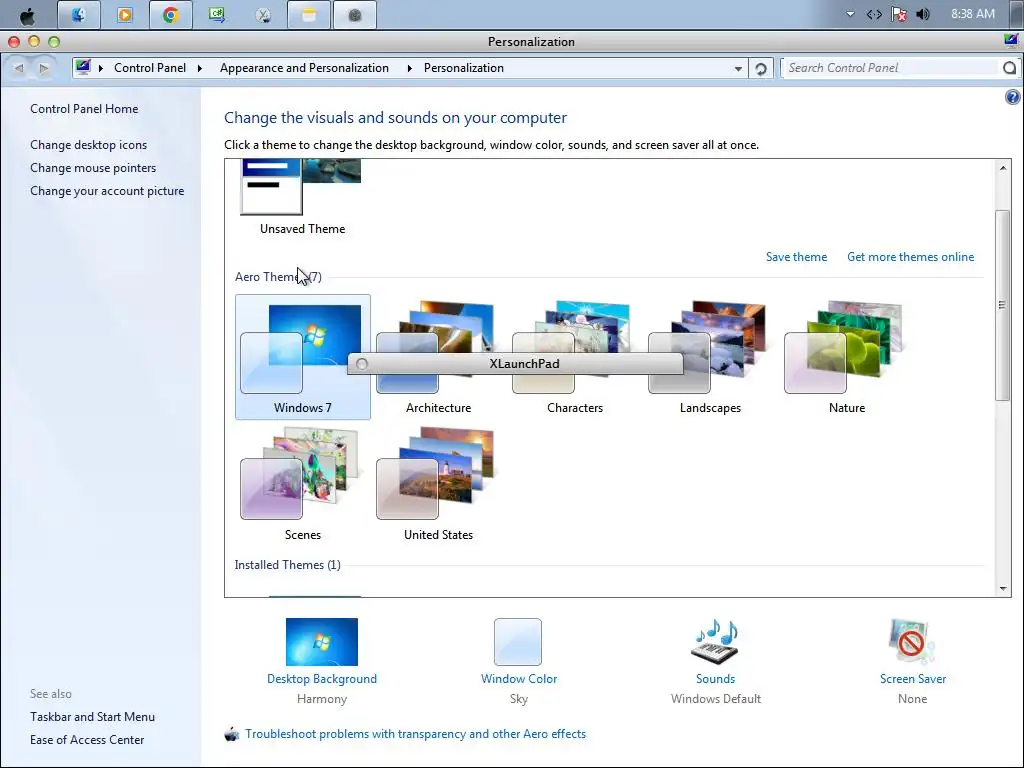The width and height of the screenshot is (1024, 768).
Task: Click the 8:38 AM clock
Action: click(973, 14)
